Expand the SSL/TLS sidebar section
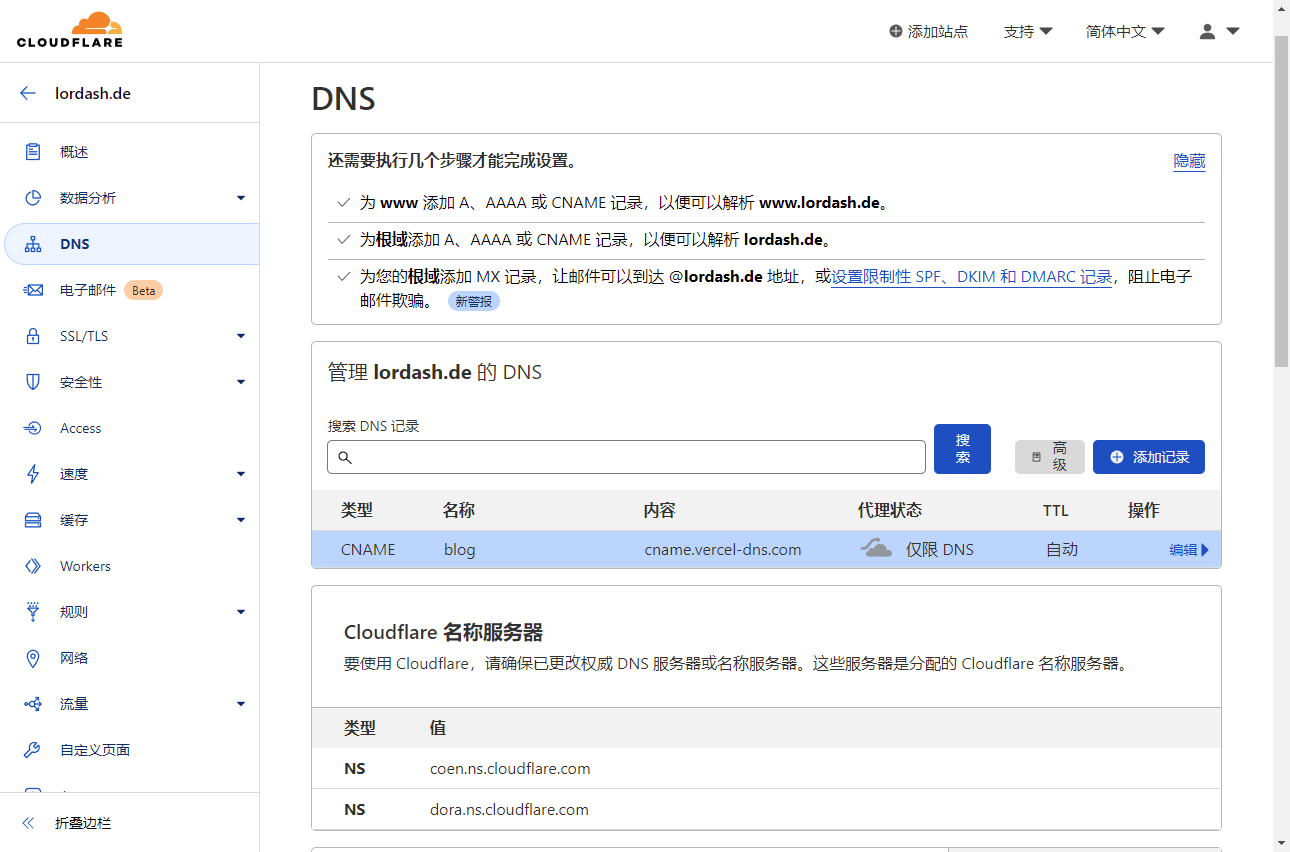 (x=241, y=336)
